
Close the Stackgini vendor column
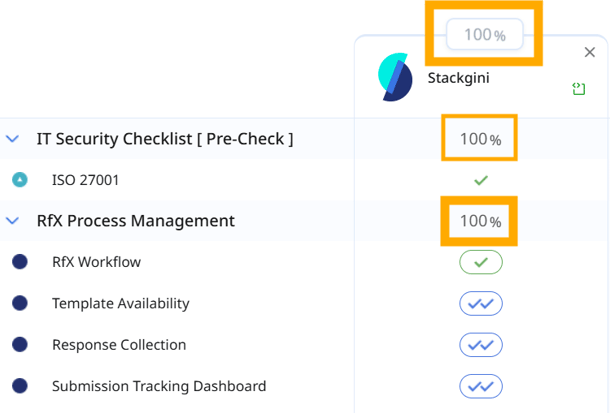coord(590,52)
